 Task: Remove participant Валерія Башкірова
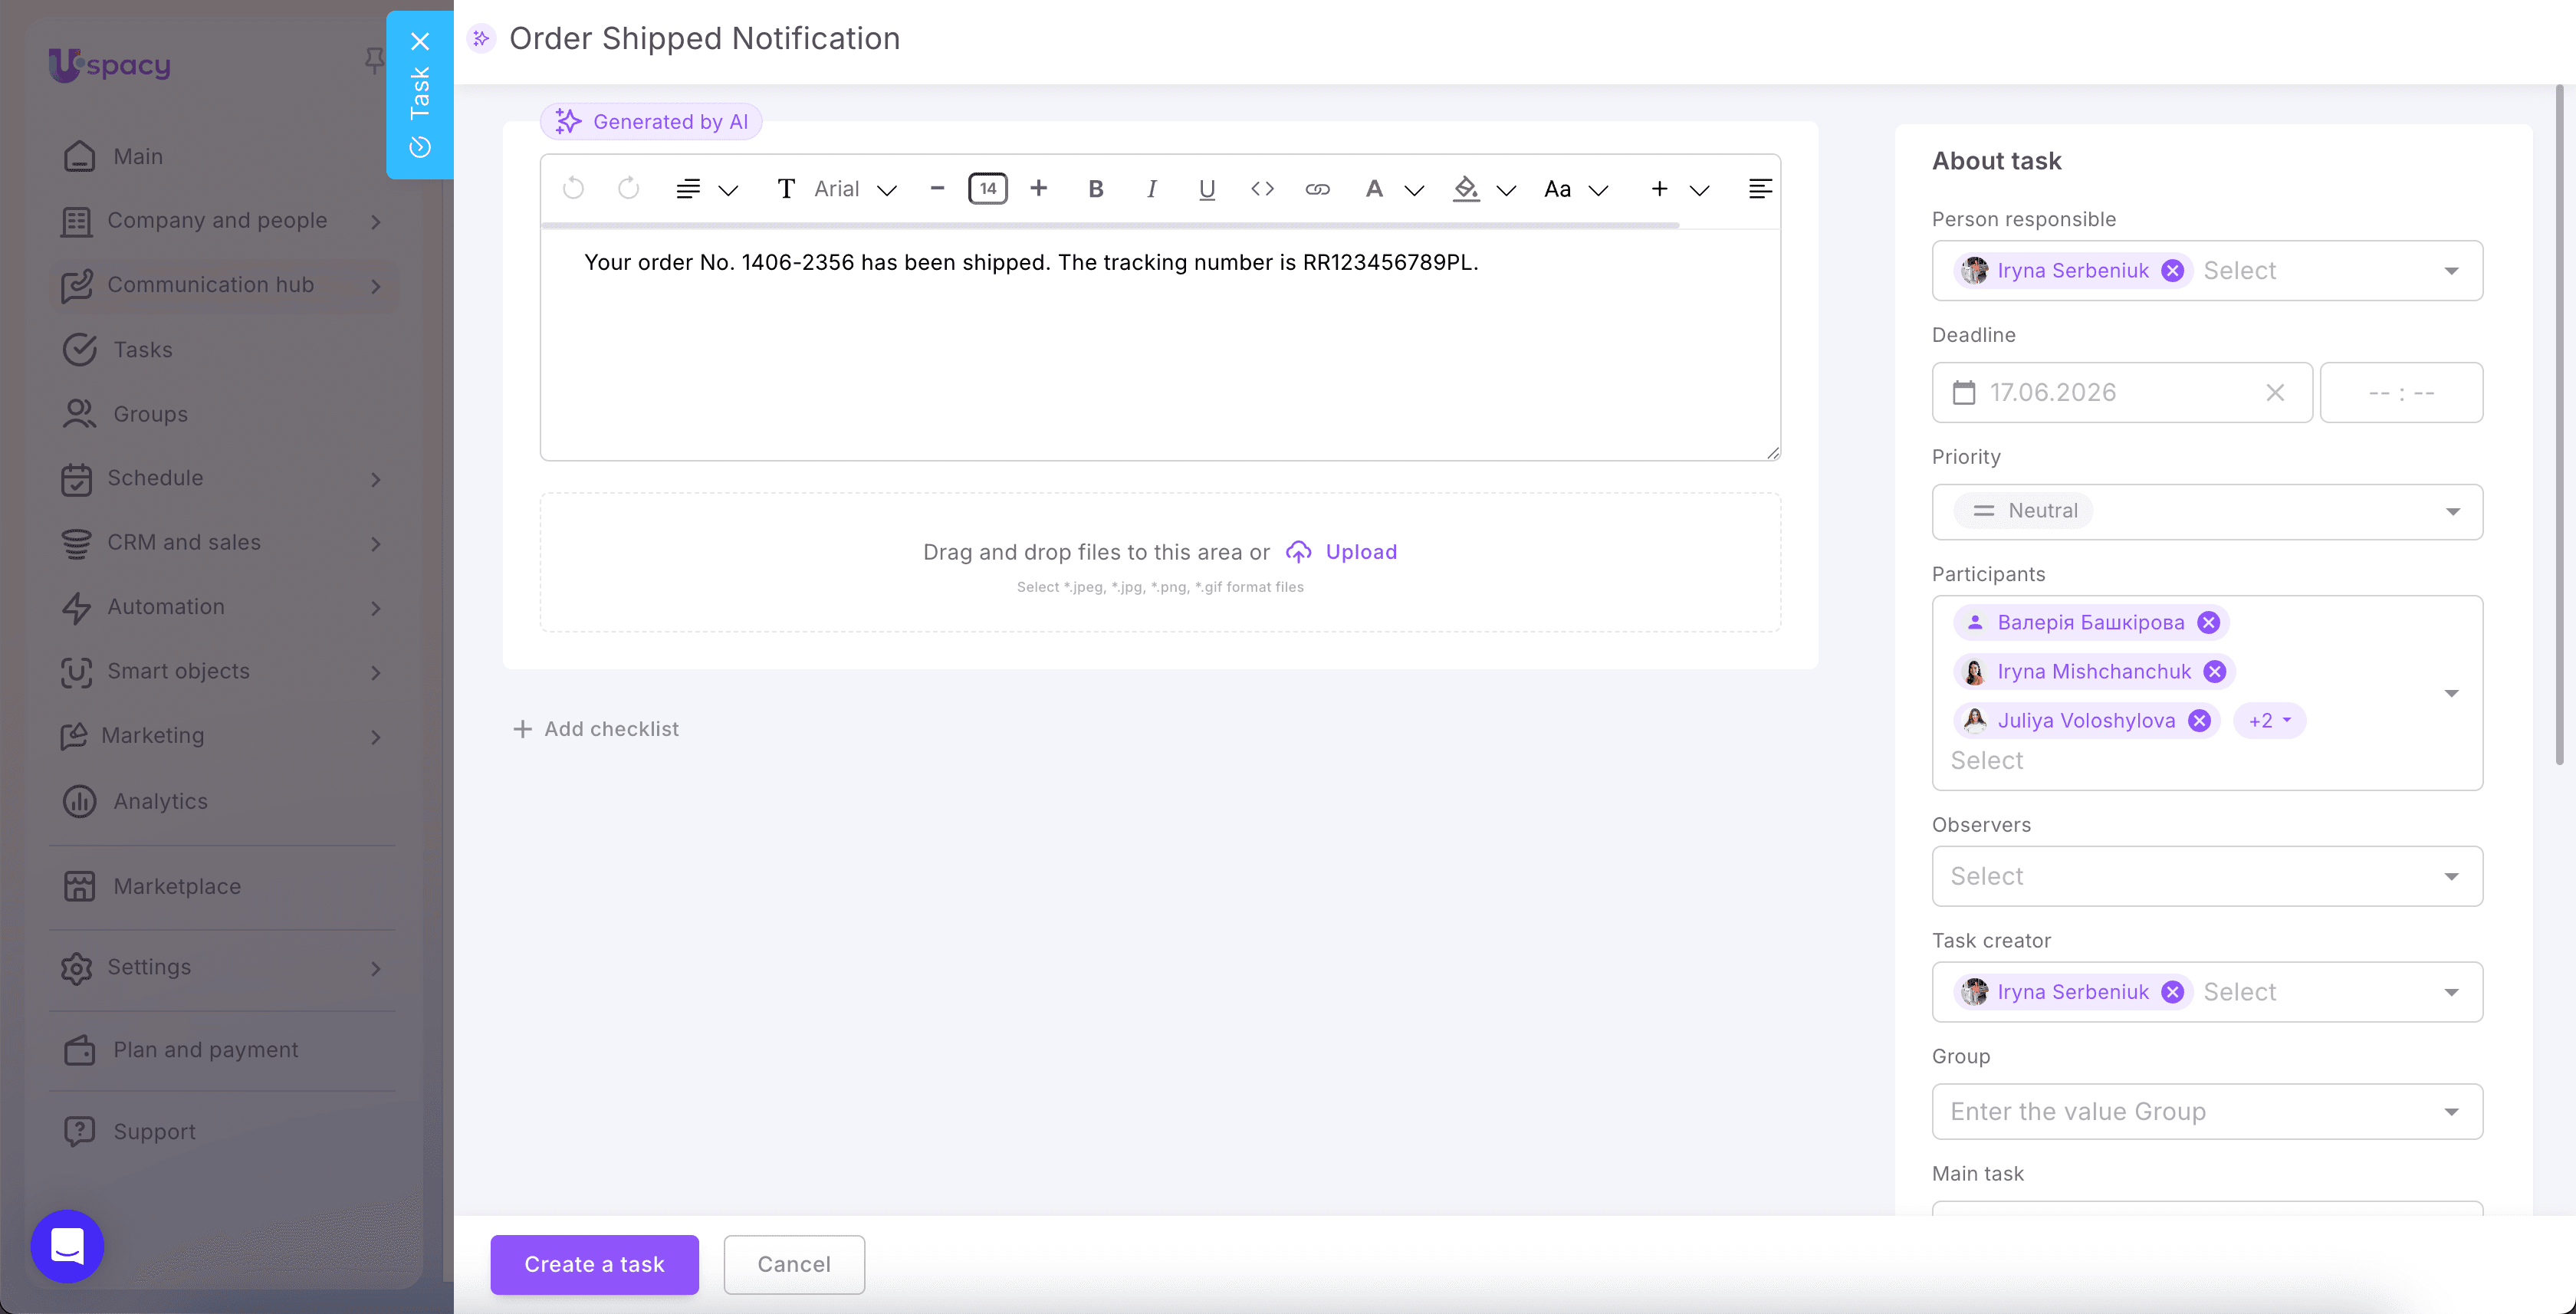click(x=2208, y=622)
